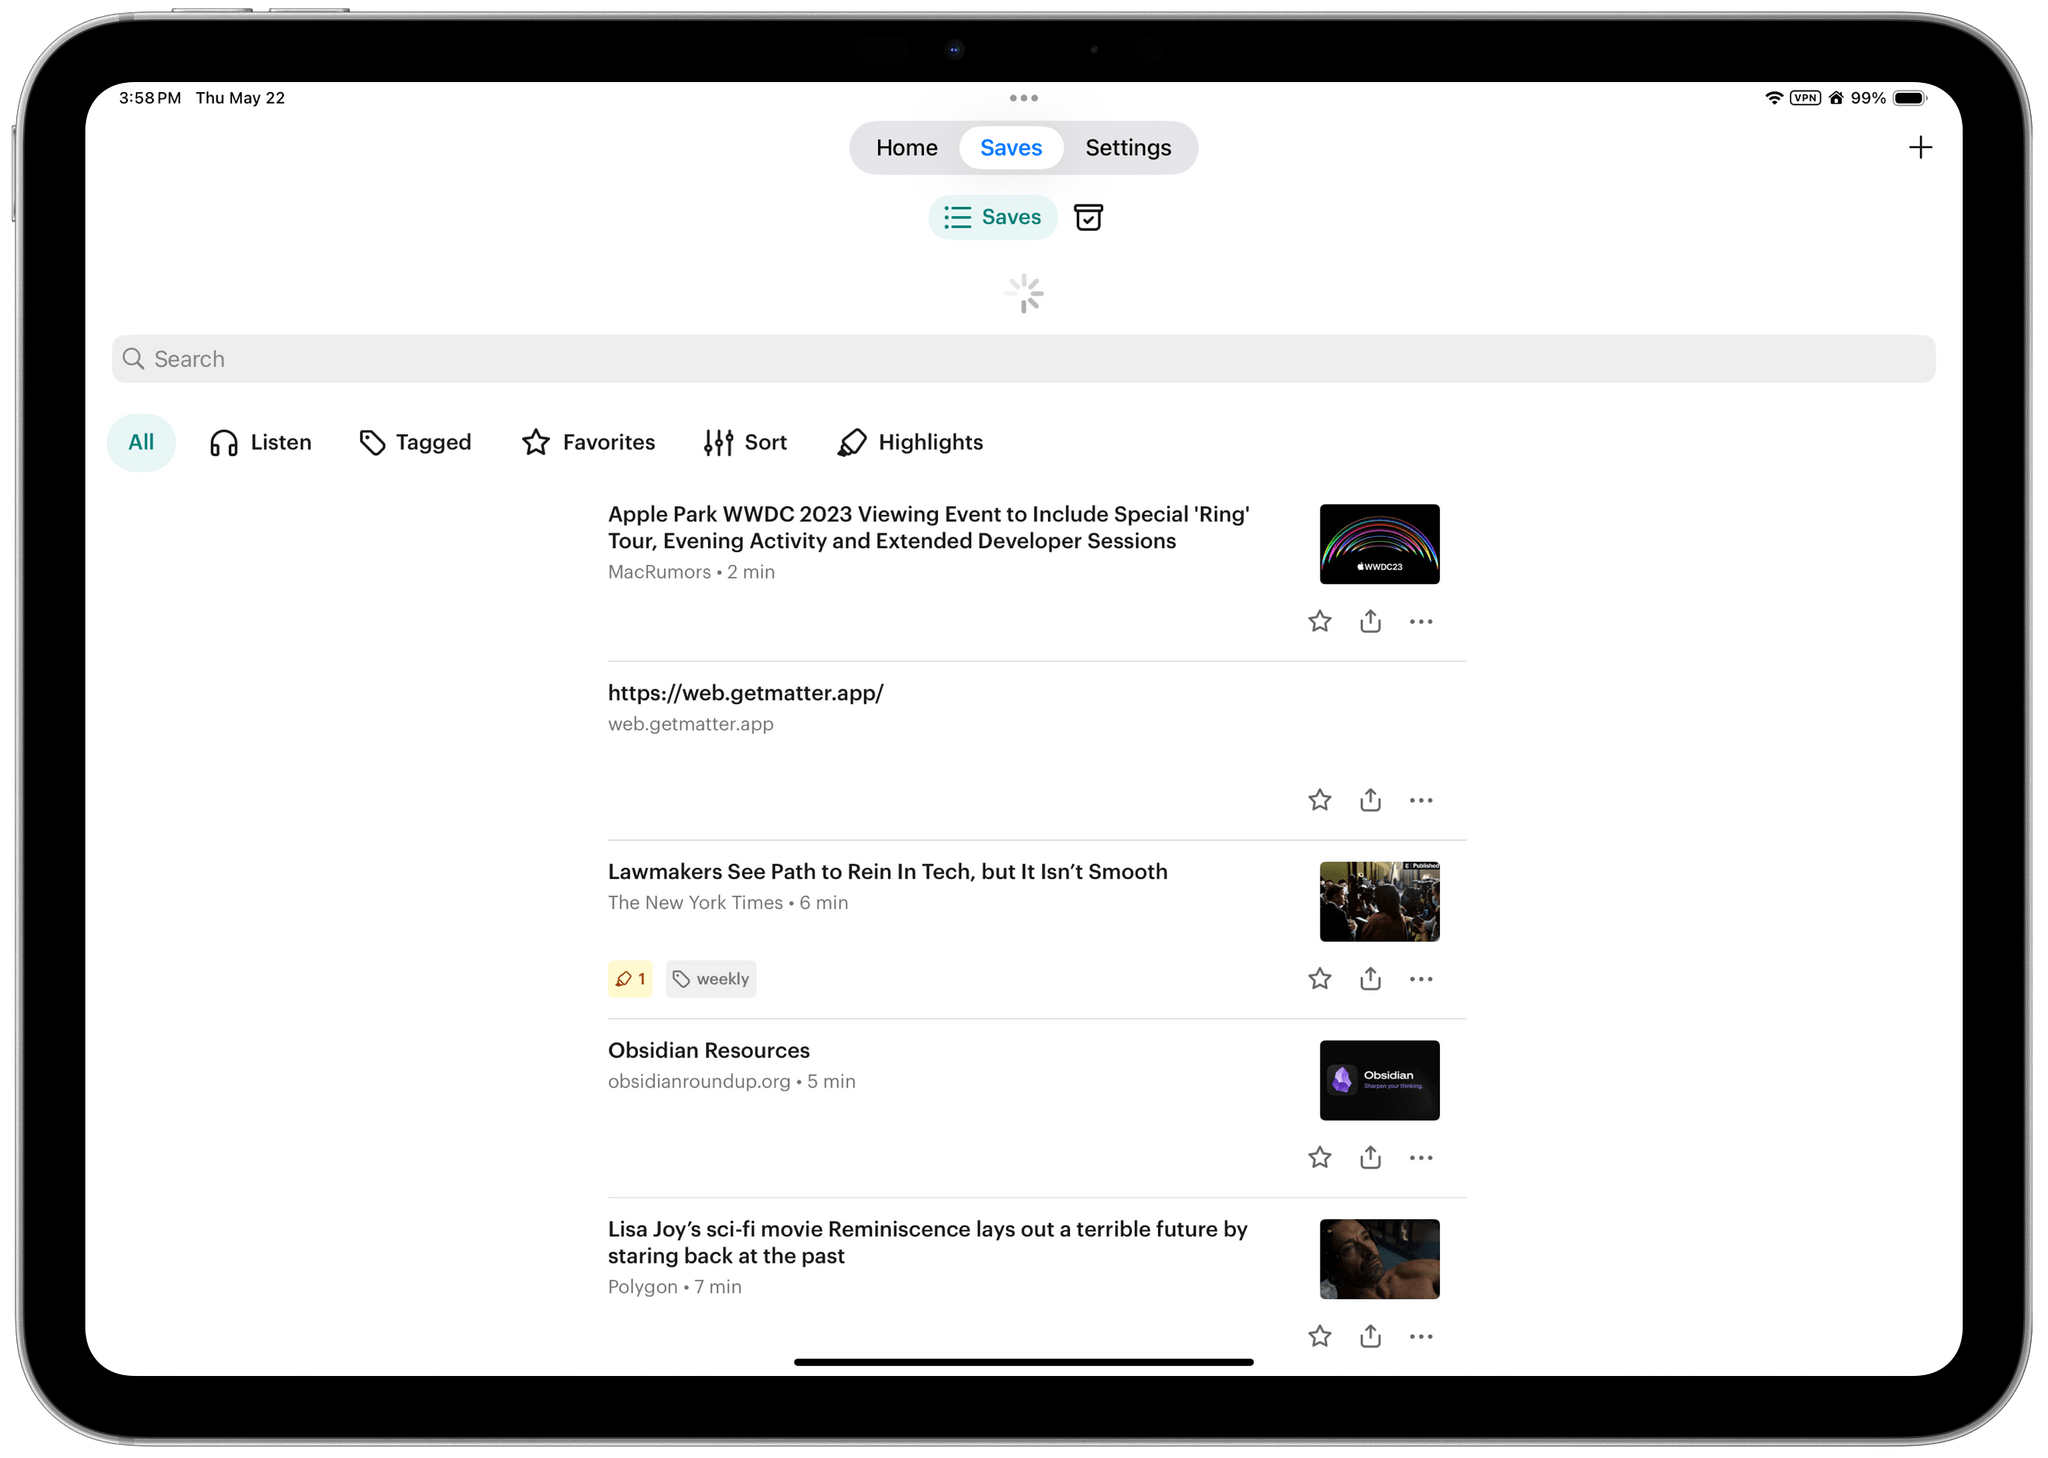This screenshot has width=2048, height=1458.
Task: Filter saves by Listen
Action: (261, 442)
